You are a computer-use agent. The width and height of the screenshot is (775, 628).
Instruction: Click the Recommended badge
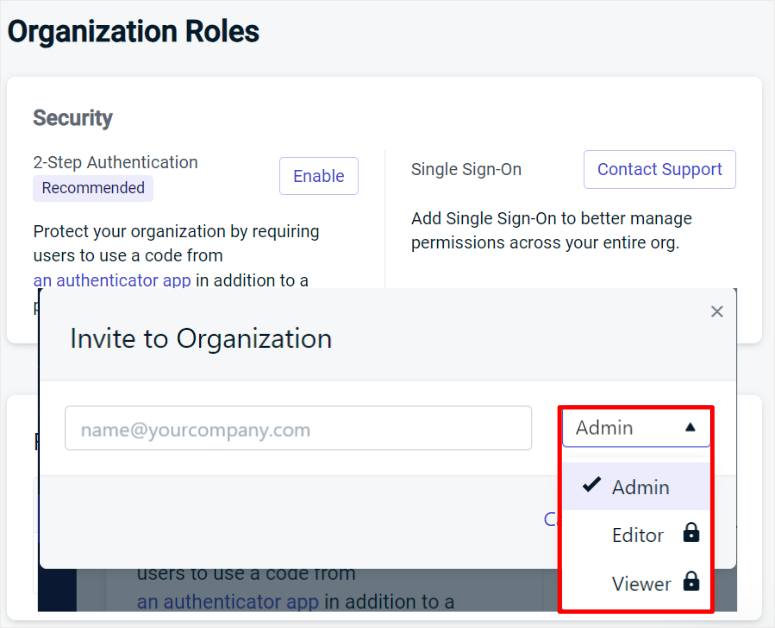[93, 188]
